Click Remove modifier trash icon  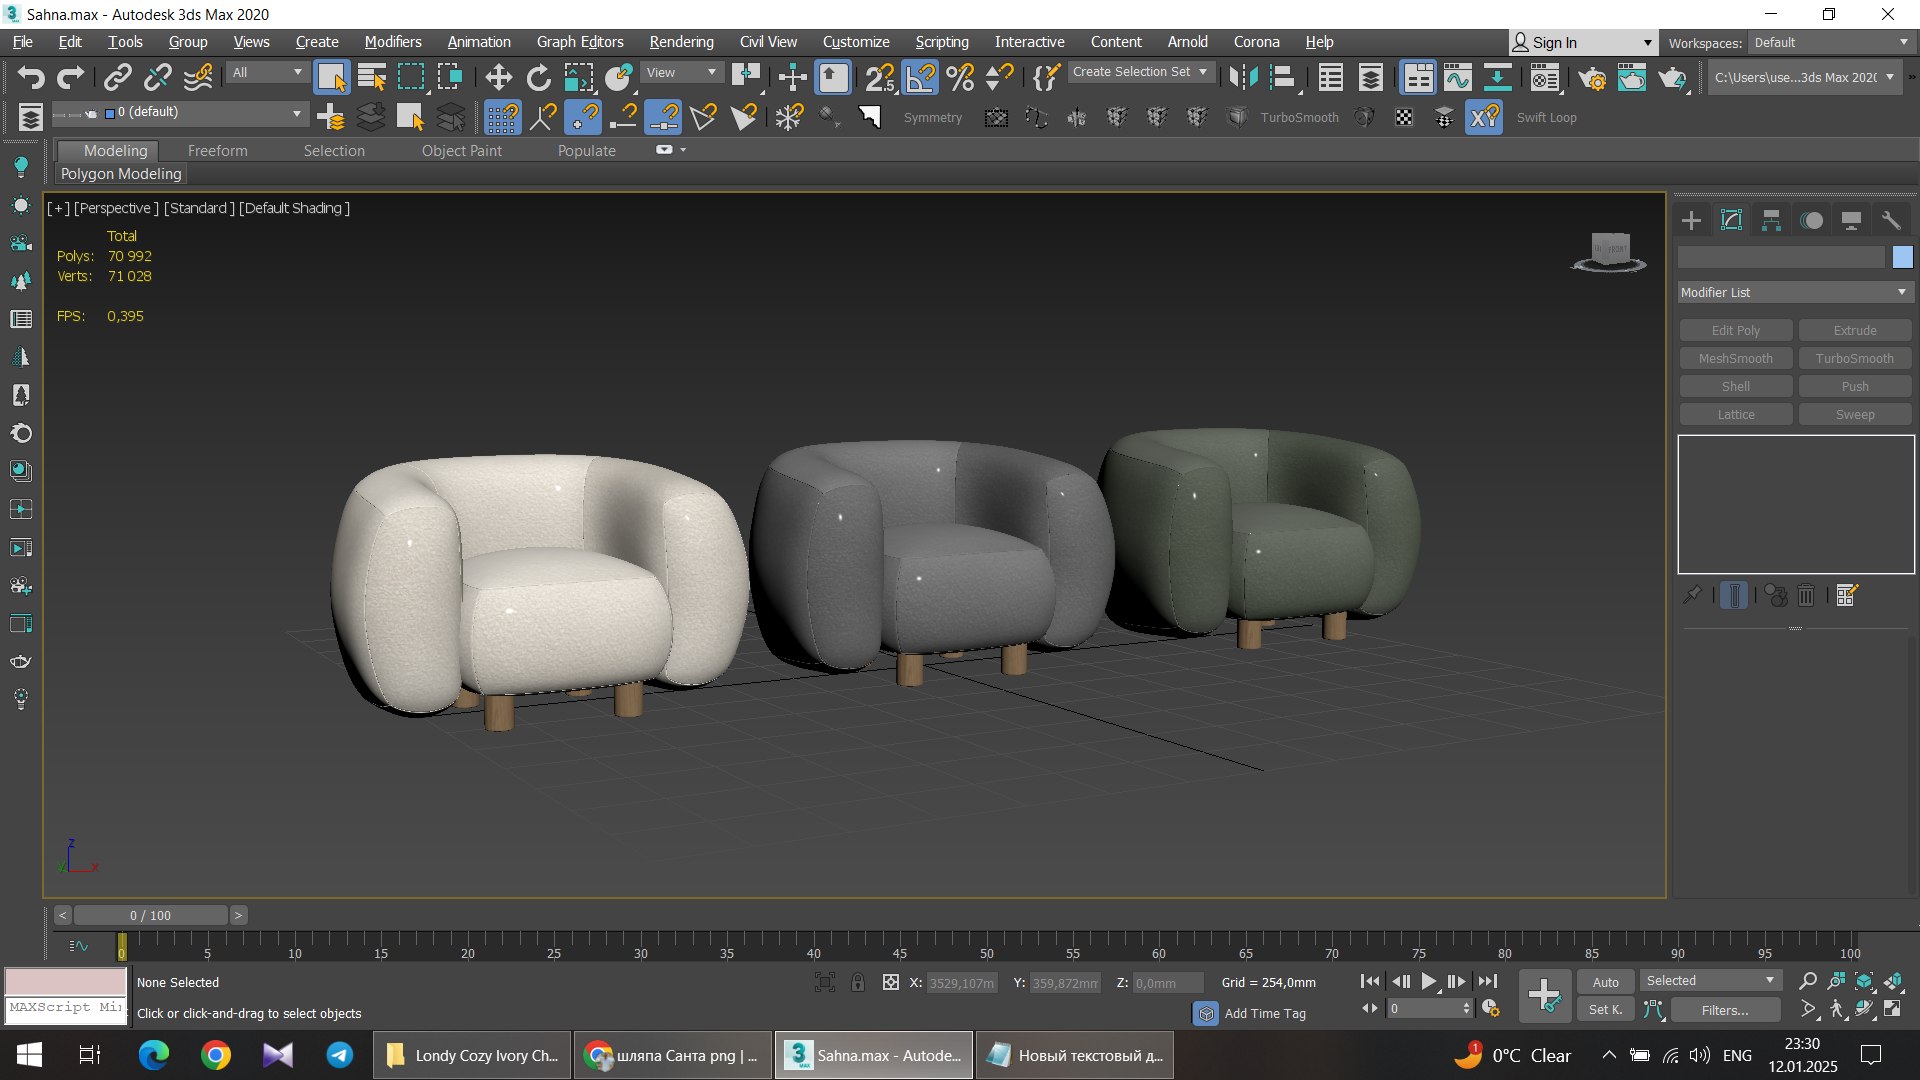[x=1806, y=595]
